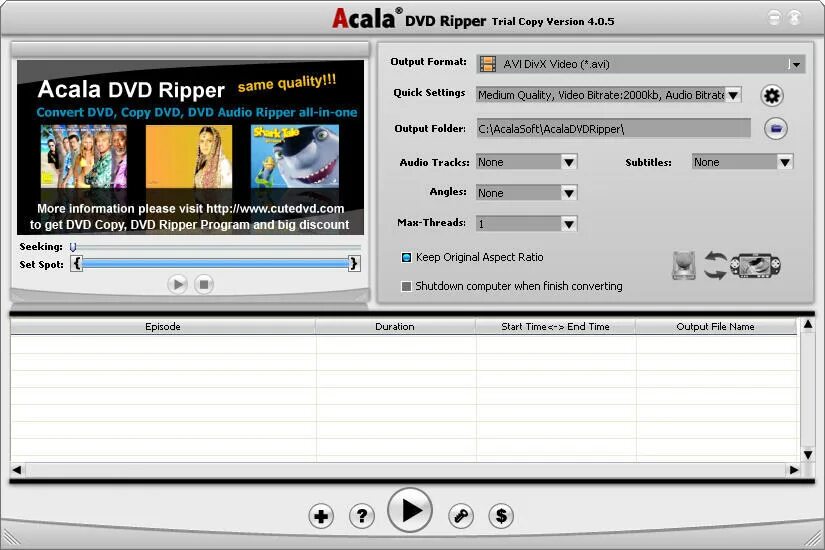Screen dimensions: 825x550
Task: Click the DVD disc source icon
Action: pyautogui.click(x=684, y=265)
